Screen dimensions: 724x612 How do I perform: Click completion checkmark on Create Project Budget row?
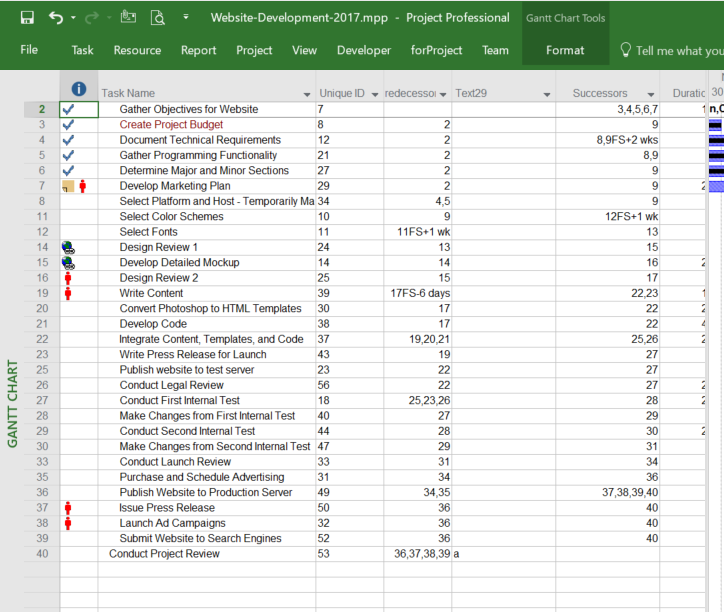click(68, 125)
